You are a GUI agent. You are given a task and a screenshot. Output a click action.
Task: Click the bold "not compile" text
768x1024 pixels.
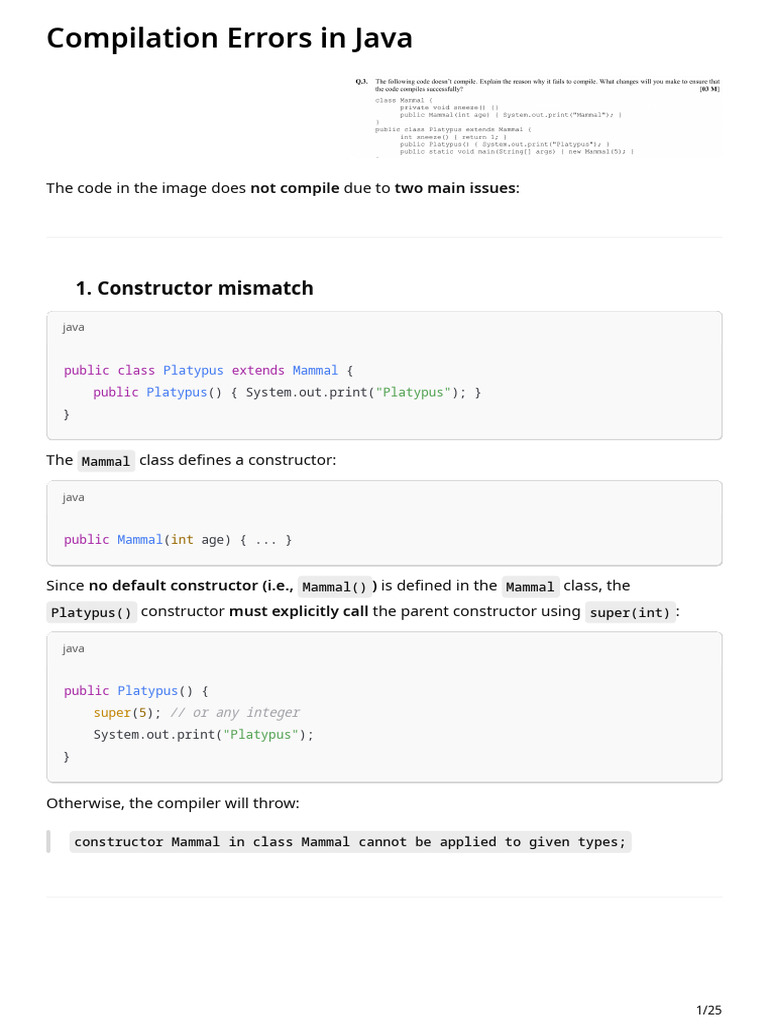(294, 188)
